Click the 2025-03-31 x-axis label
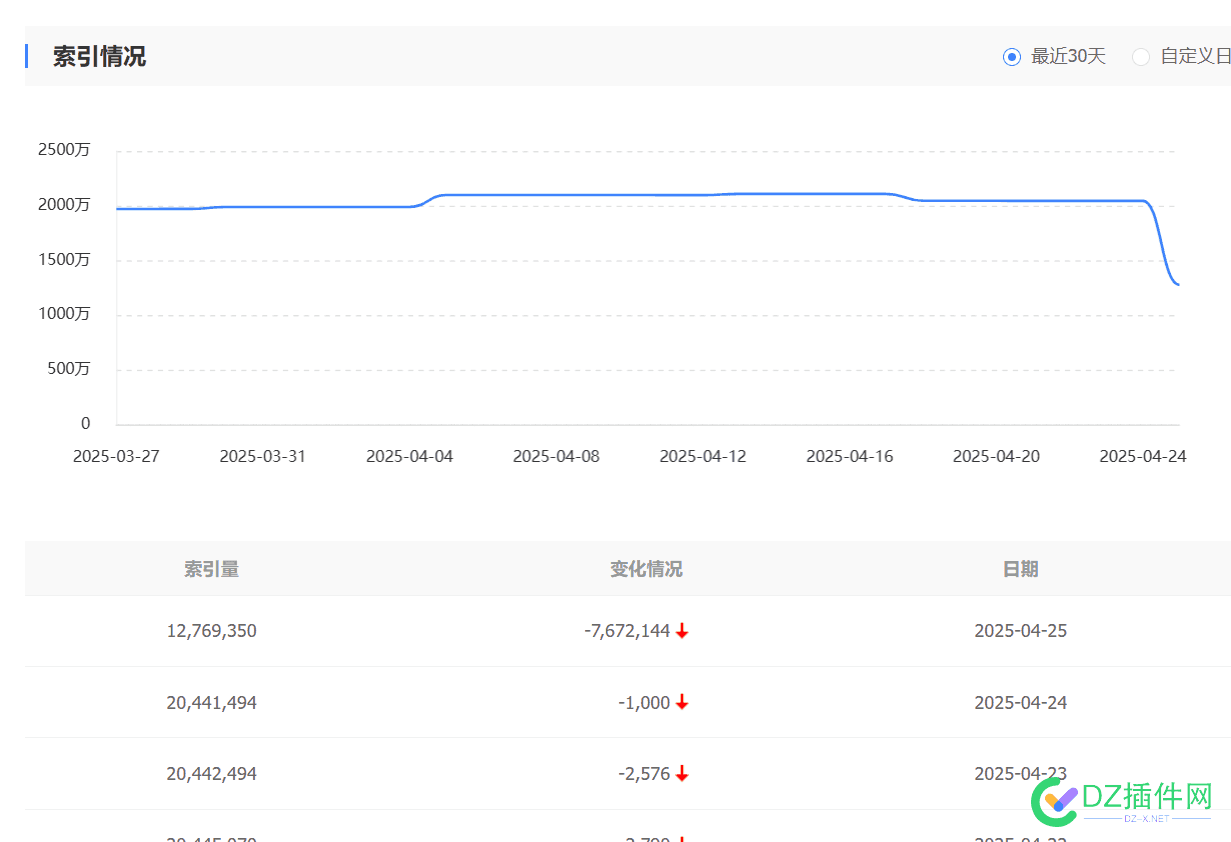The width and height of the screenshot is (1231, 842). pyautogui.click(x=263, y=456)
